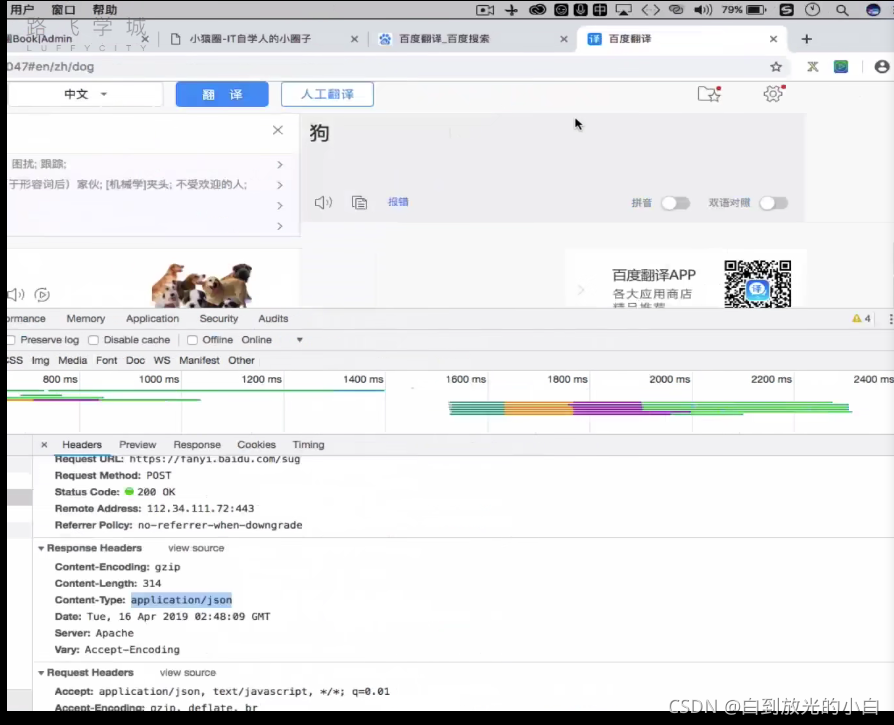Click the circular play icon beside dictionary speaker

click(x=42, y=295)
